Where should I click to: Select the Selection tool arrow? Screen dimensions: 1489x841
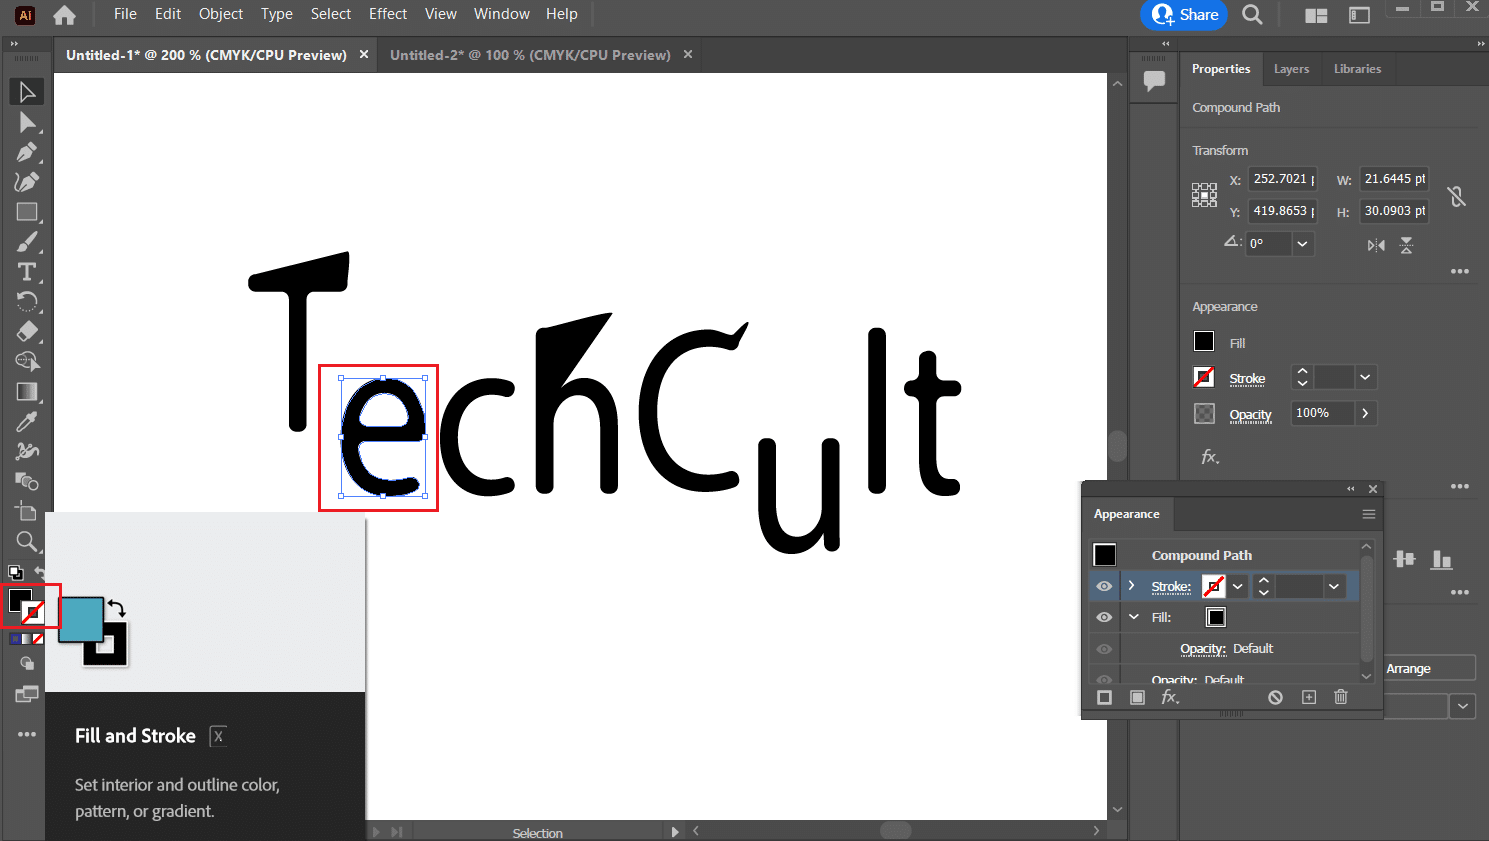coord(27,92)
